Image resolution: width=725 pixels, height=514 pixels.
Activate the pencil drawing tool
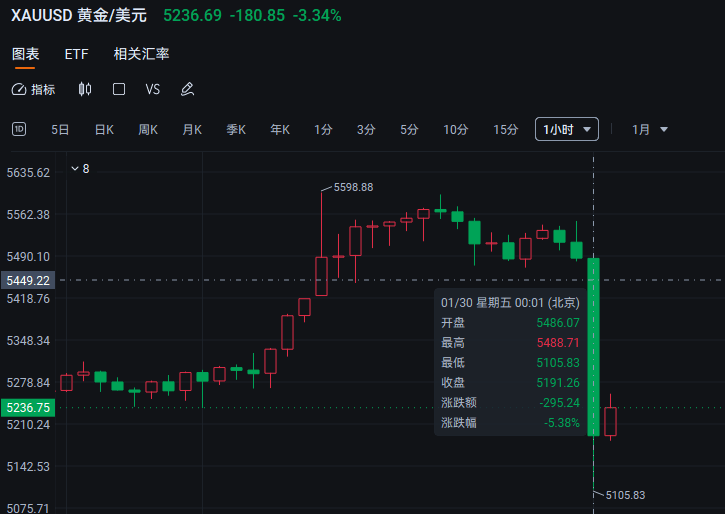tap(187, 89)
